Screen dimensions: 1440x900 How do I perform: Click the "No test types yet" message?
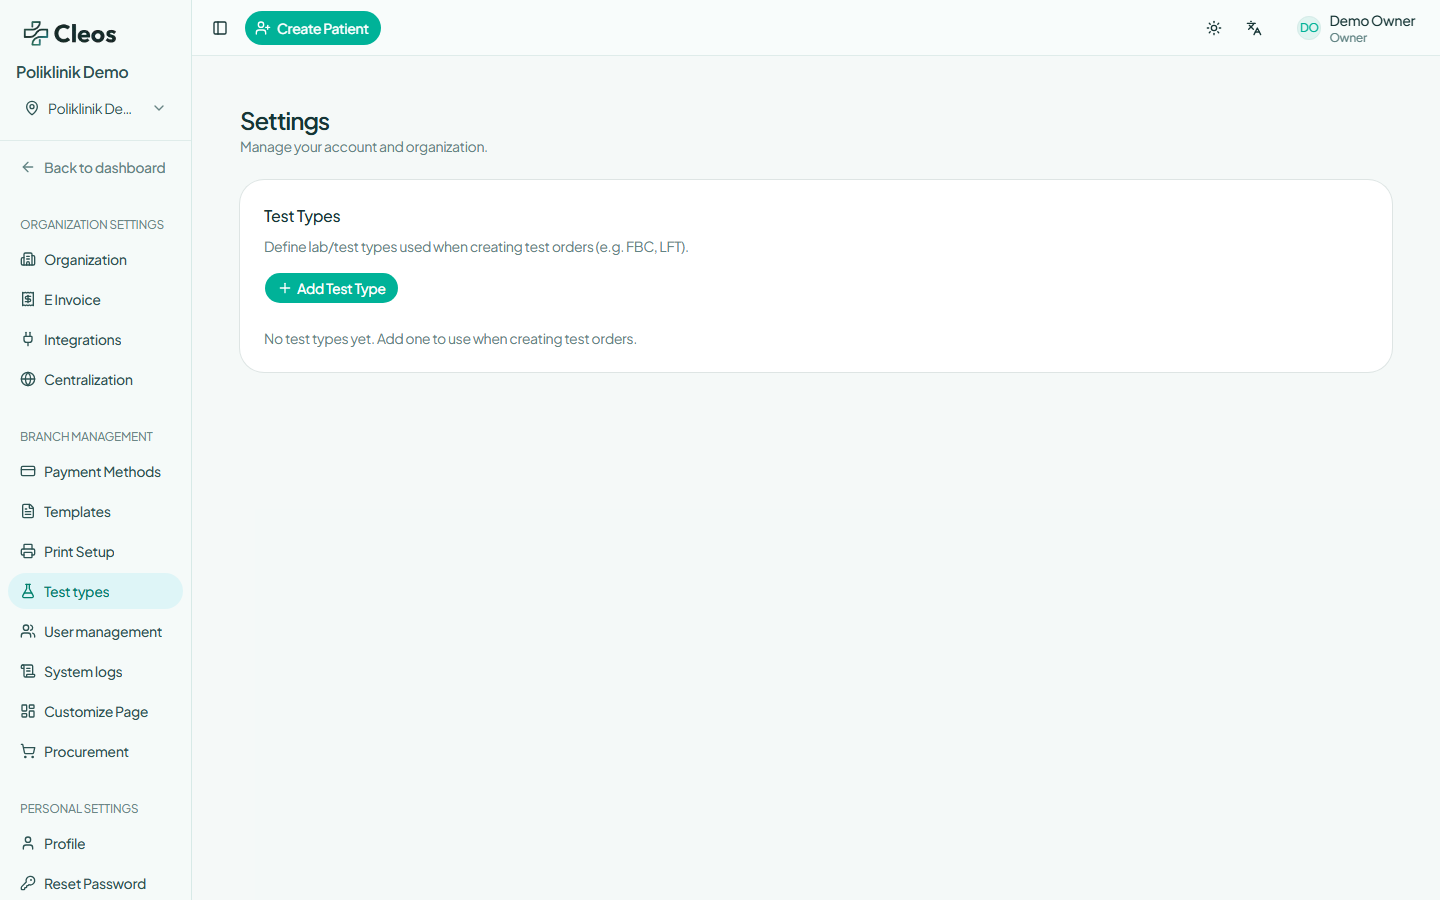click(x=450, y=339)
